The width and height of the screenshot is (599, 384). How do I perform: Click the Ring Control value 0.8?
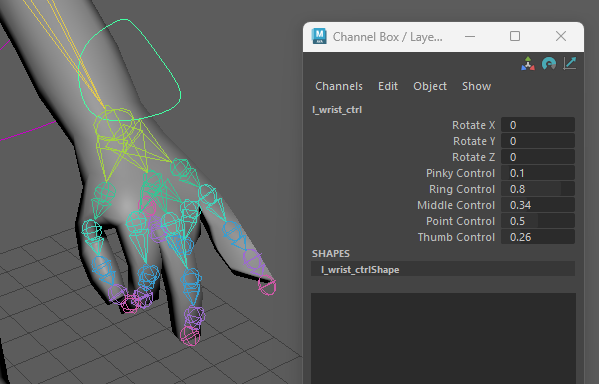[x=538, y=190]
